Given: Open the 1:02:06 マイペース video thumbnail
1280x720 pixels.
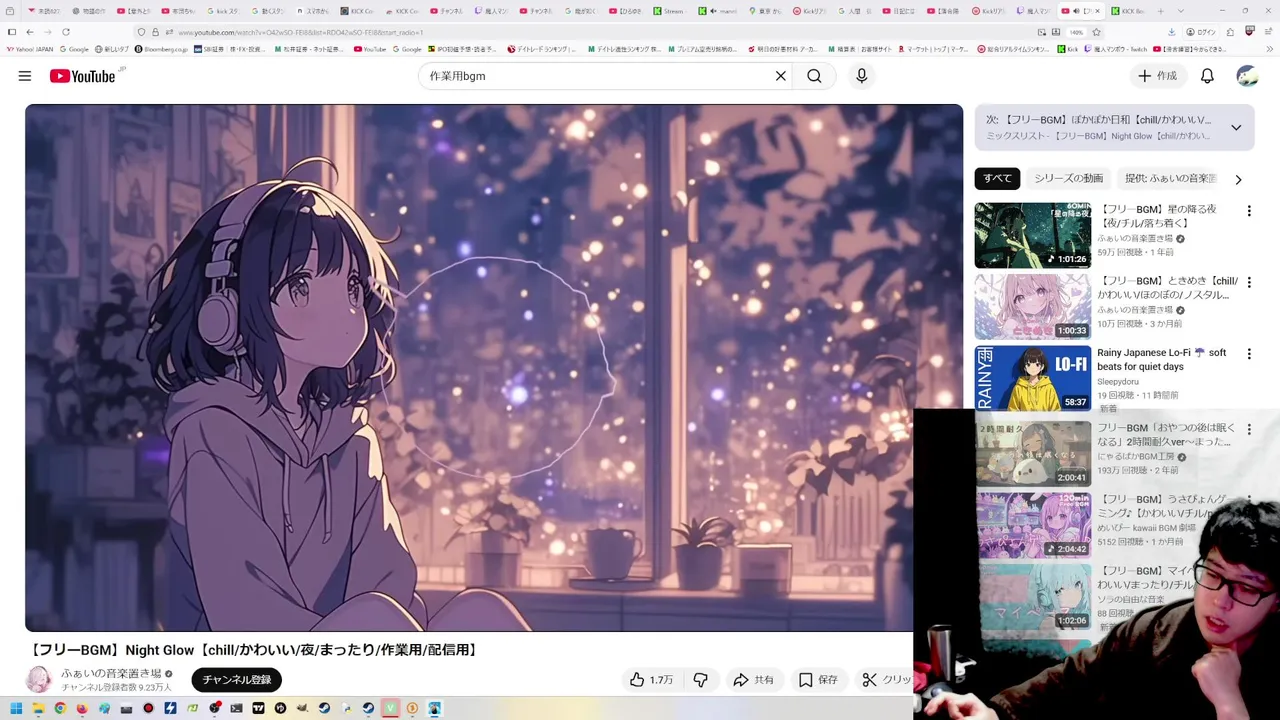Looking at the screenshot, I should tap(1033, 596).
